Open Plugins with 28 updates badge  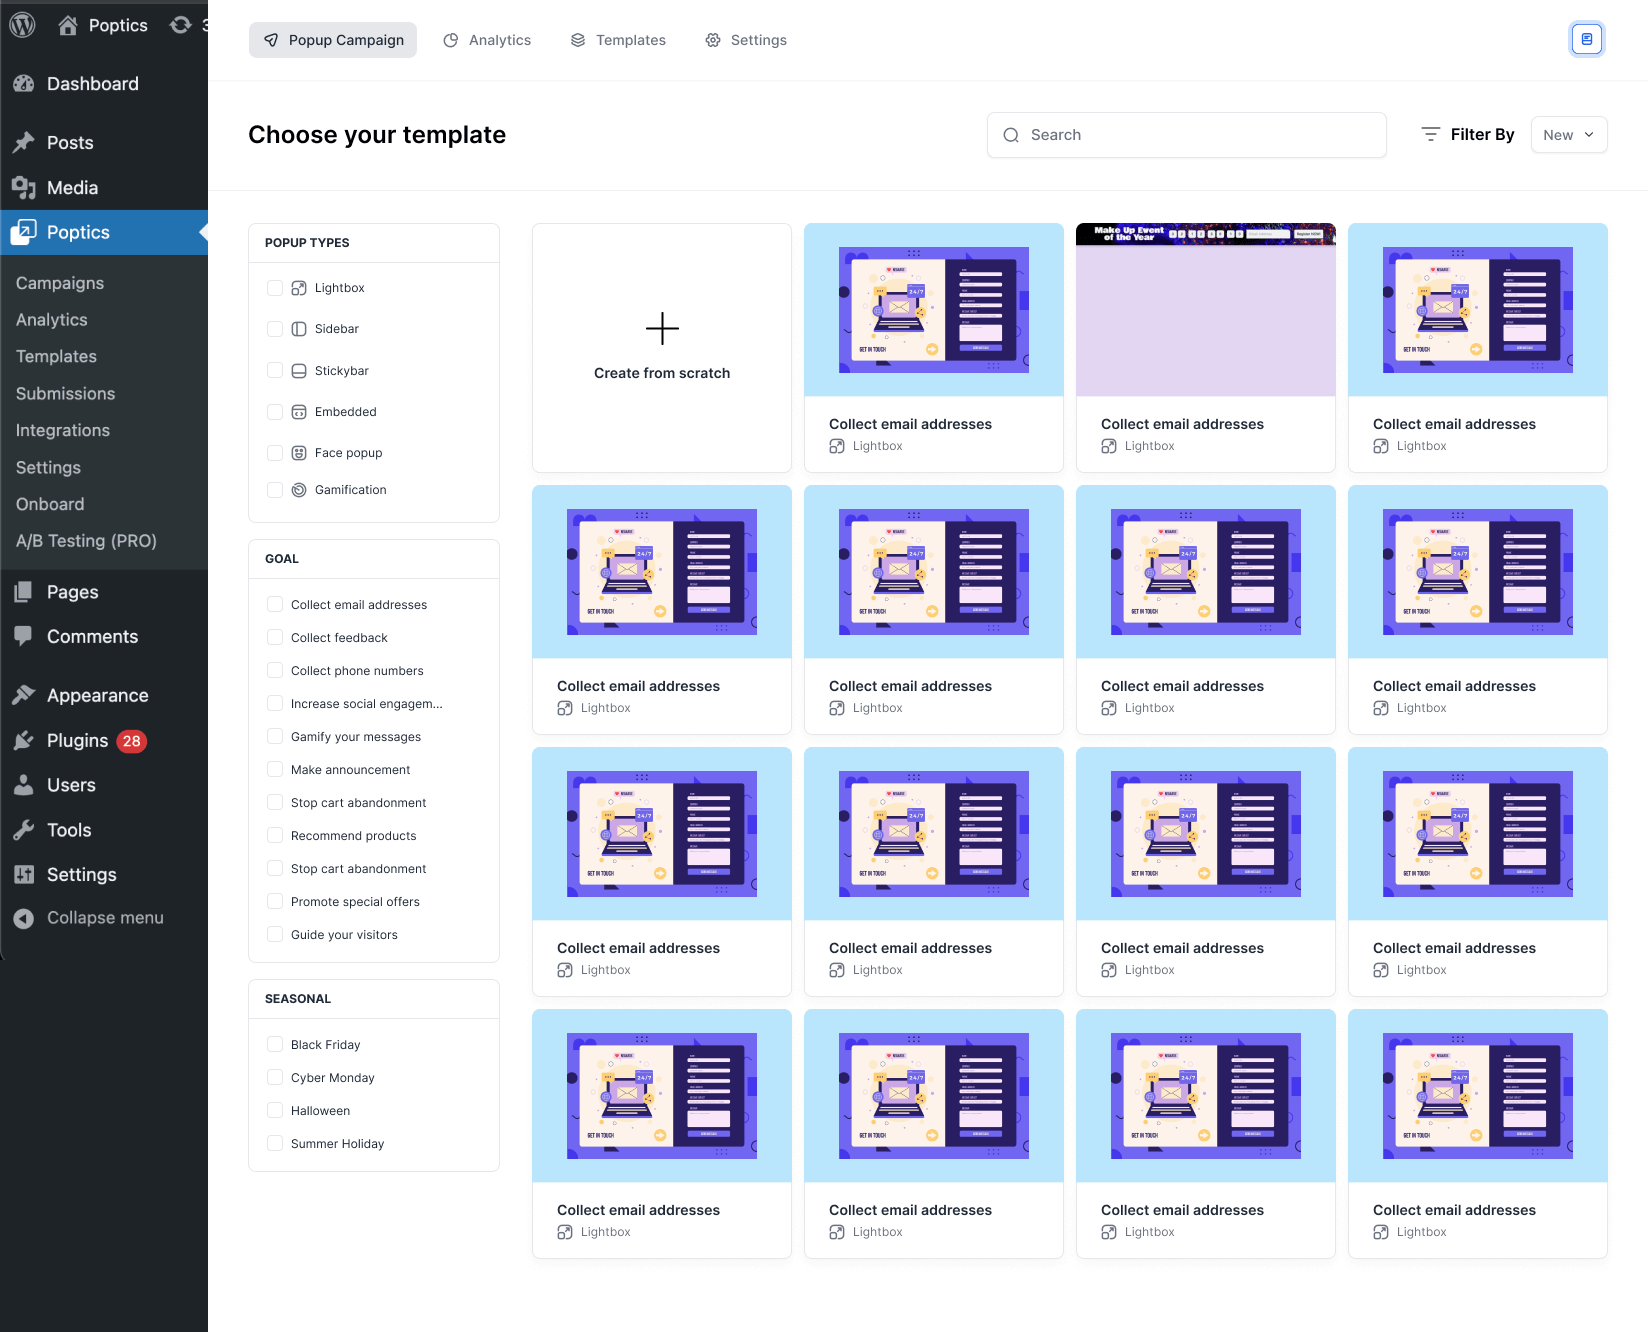click(x=96, y=741)
